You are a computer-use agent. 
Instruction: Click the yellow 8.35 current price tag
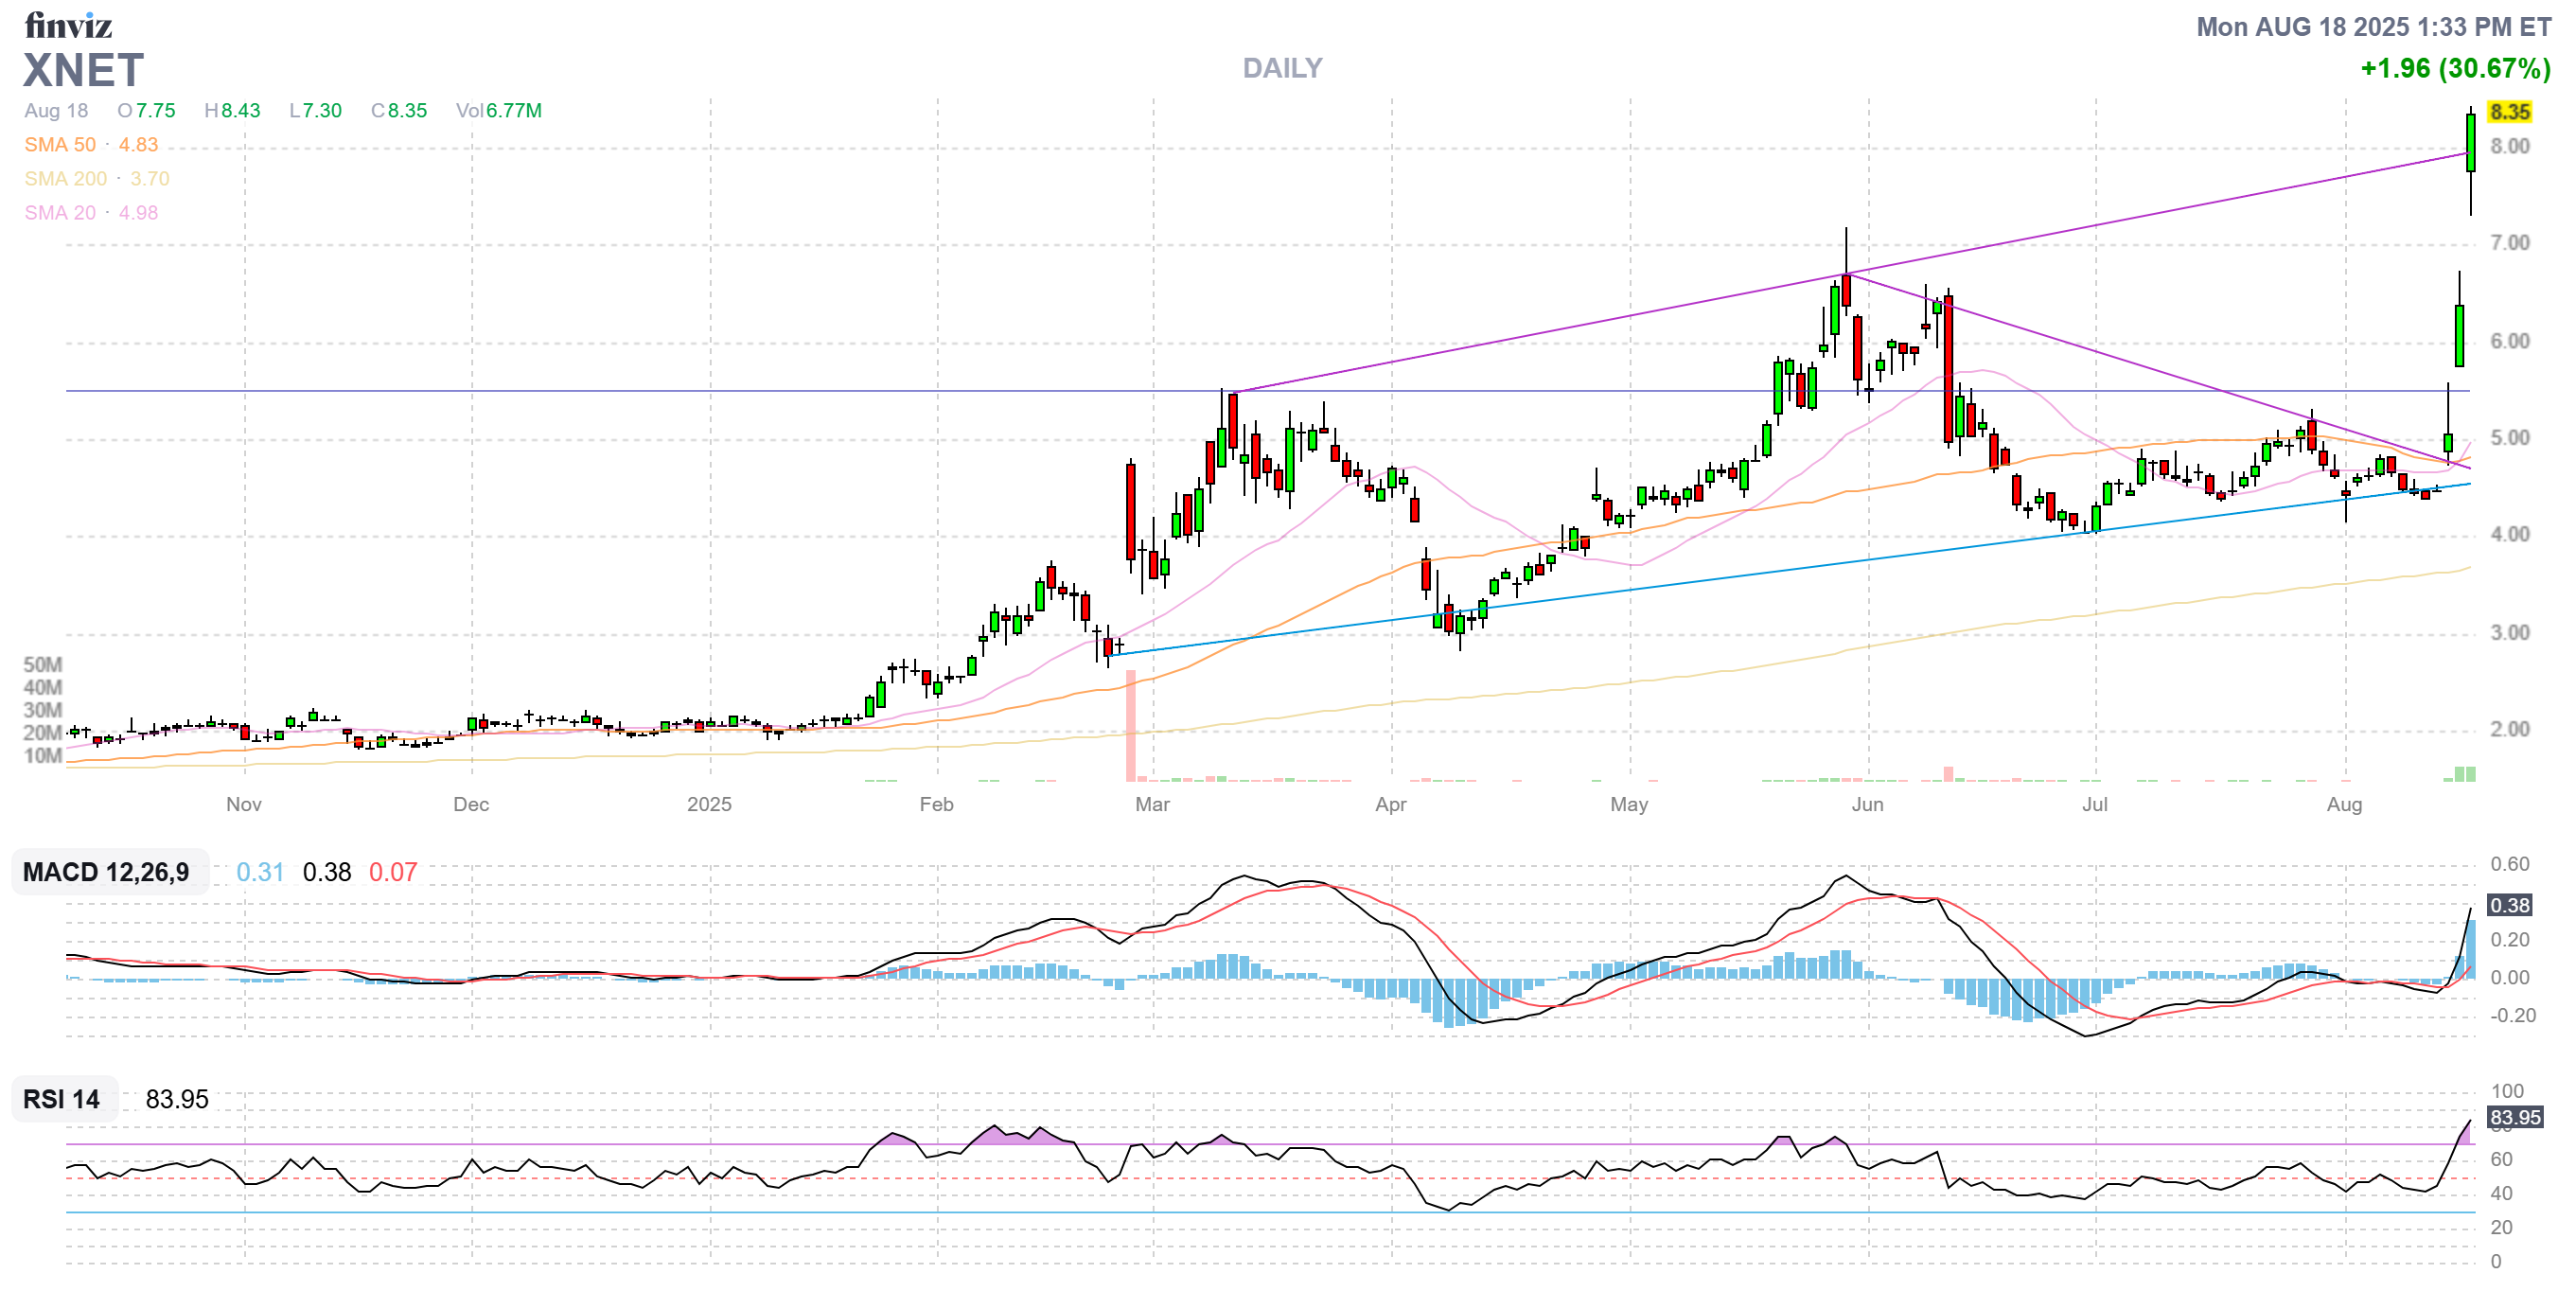point(2509,112)
